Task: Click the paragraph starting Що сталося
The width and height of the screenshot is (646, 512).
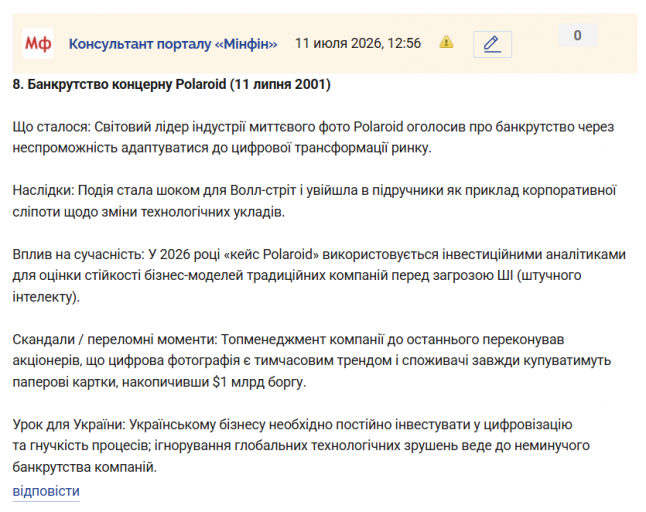Action: tap(313, 137)
